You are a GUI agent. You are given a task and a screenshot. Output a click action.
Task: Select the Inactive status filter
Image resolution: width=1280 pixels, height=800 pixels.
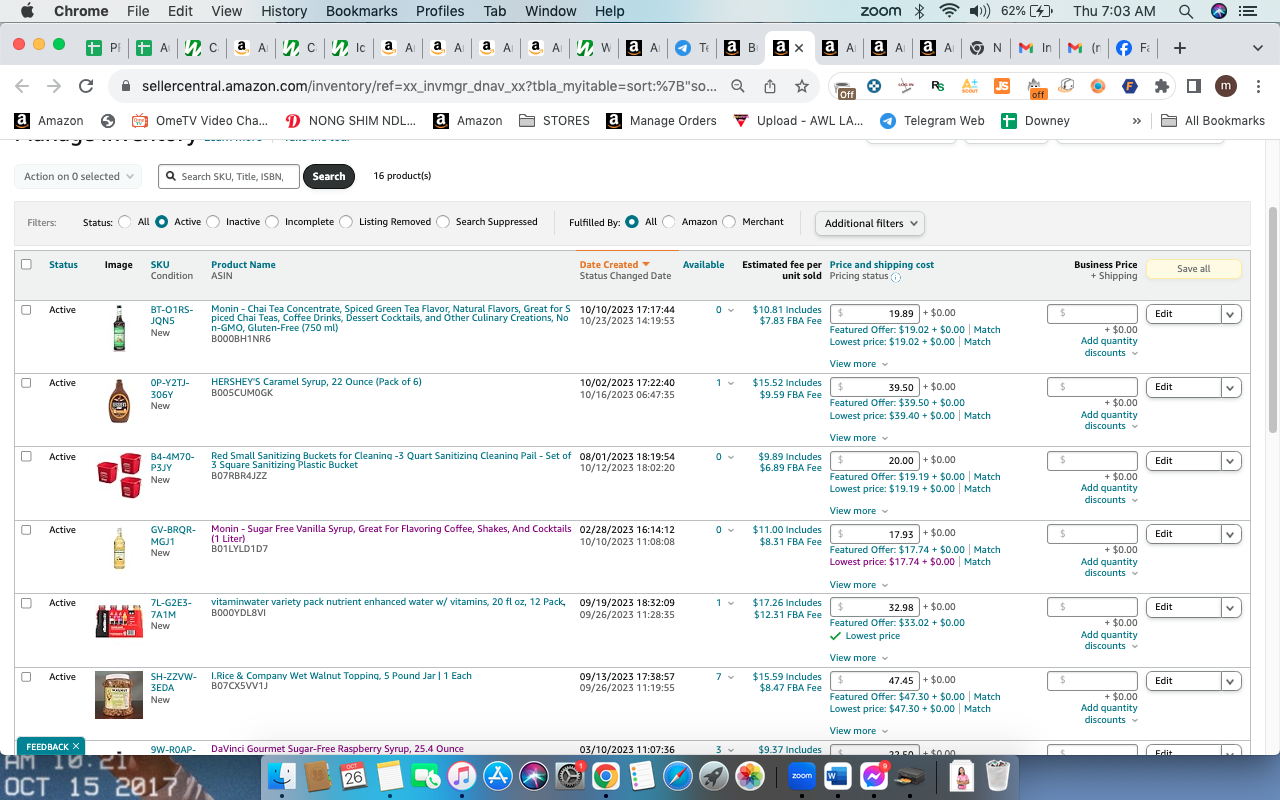[x=213, y=222]
